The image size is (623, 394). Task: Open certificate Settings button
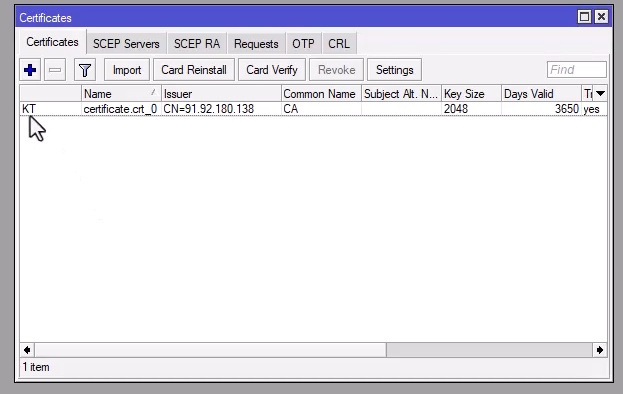pyautogui.click(x=395, y=70)
